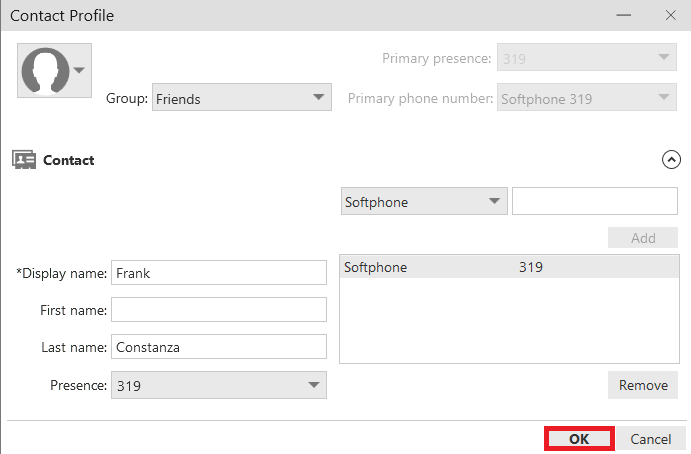The height and width of the screenshot is (454, 691).
Task: Open the Group Friends dropdown
Action: pos(241,97)
